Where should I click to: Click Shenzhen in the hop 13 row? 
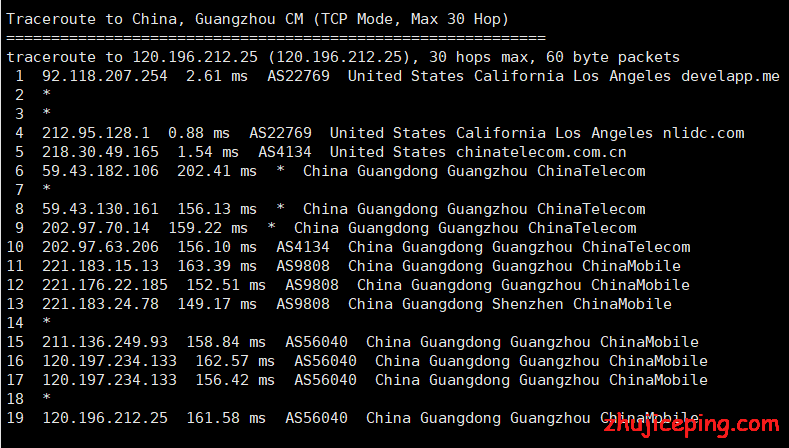click(527, 304)
